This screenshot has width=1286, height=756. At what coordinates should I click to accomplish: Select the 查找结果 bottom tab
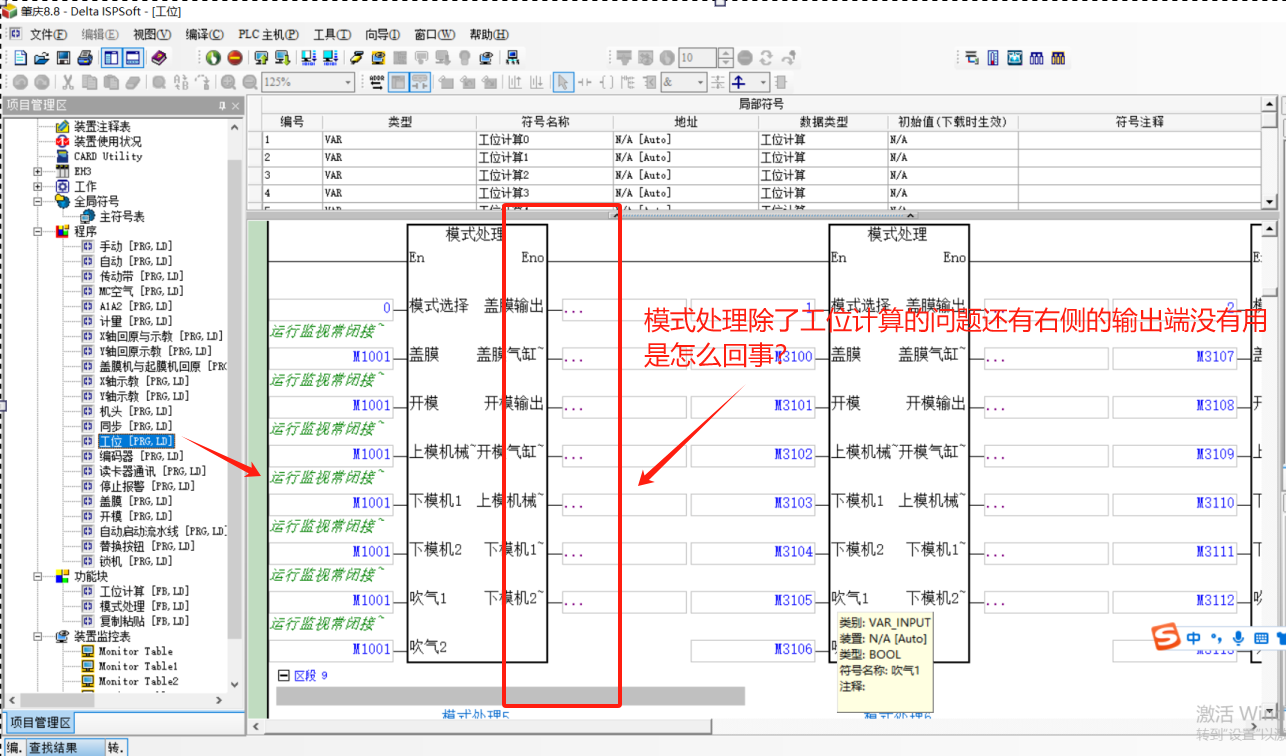tap(64, 747)
